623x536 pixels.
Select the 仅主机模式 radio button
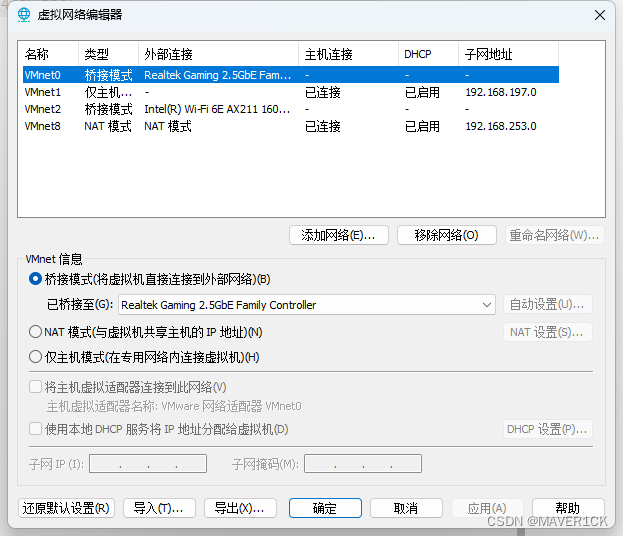[35, 357]
